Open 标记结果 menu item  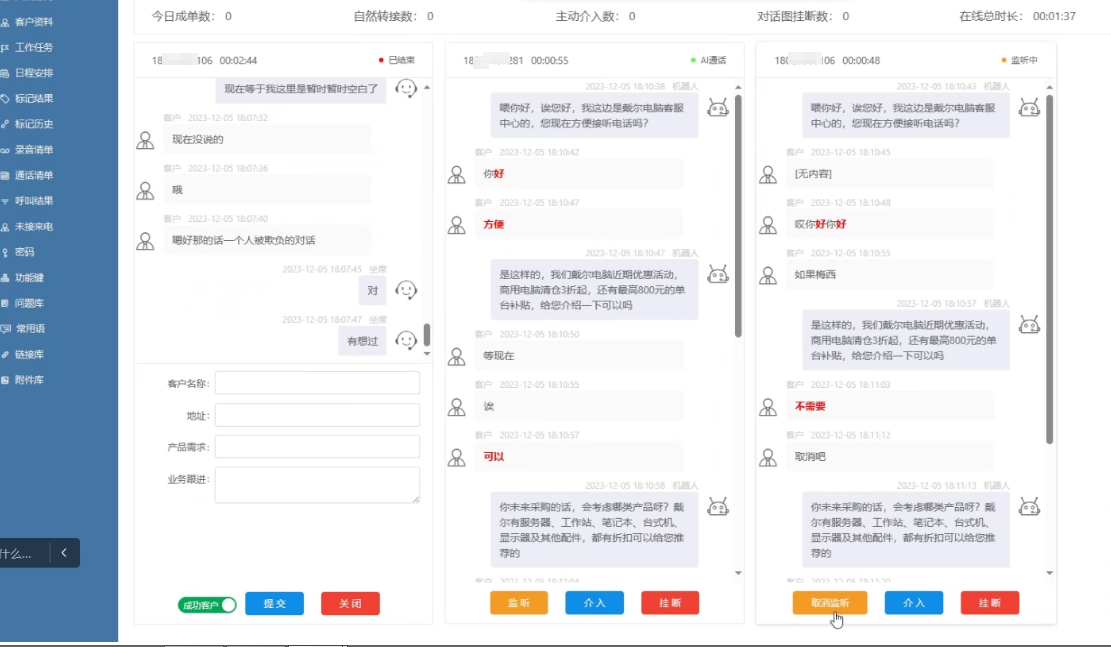click(34, 99)
